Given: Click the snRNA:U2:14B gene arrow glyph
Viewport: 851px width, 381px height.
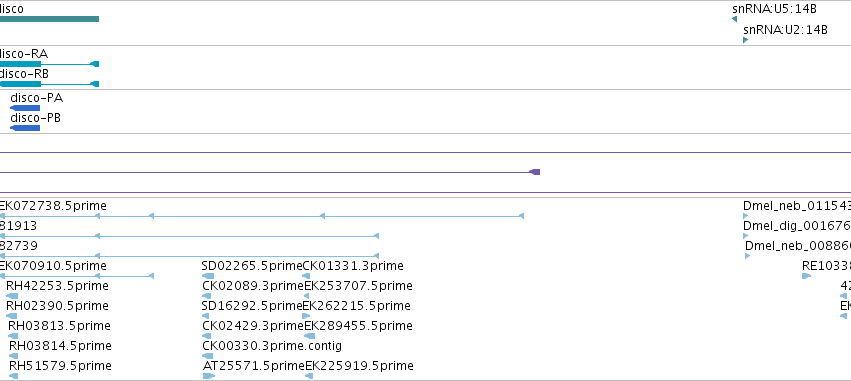Looking at the screenshot, I should tap(746, 40).
